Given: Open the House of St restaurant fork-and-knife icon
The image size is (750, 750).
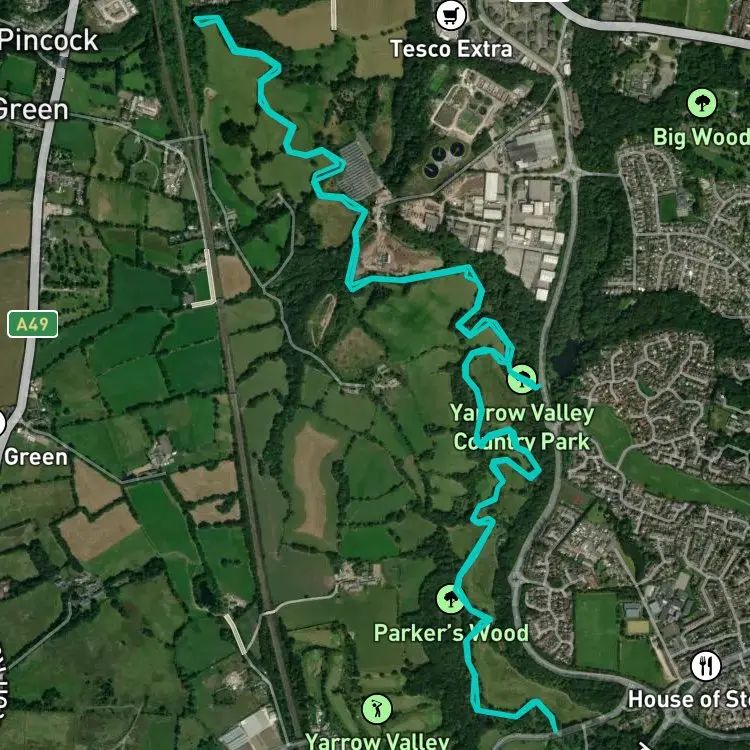Looking at the screenshot, I should click(706, 665).
